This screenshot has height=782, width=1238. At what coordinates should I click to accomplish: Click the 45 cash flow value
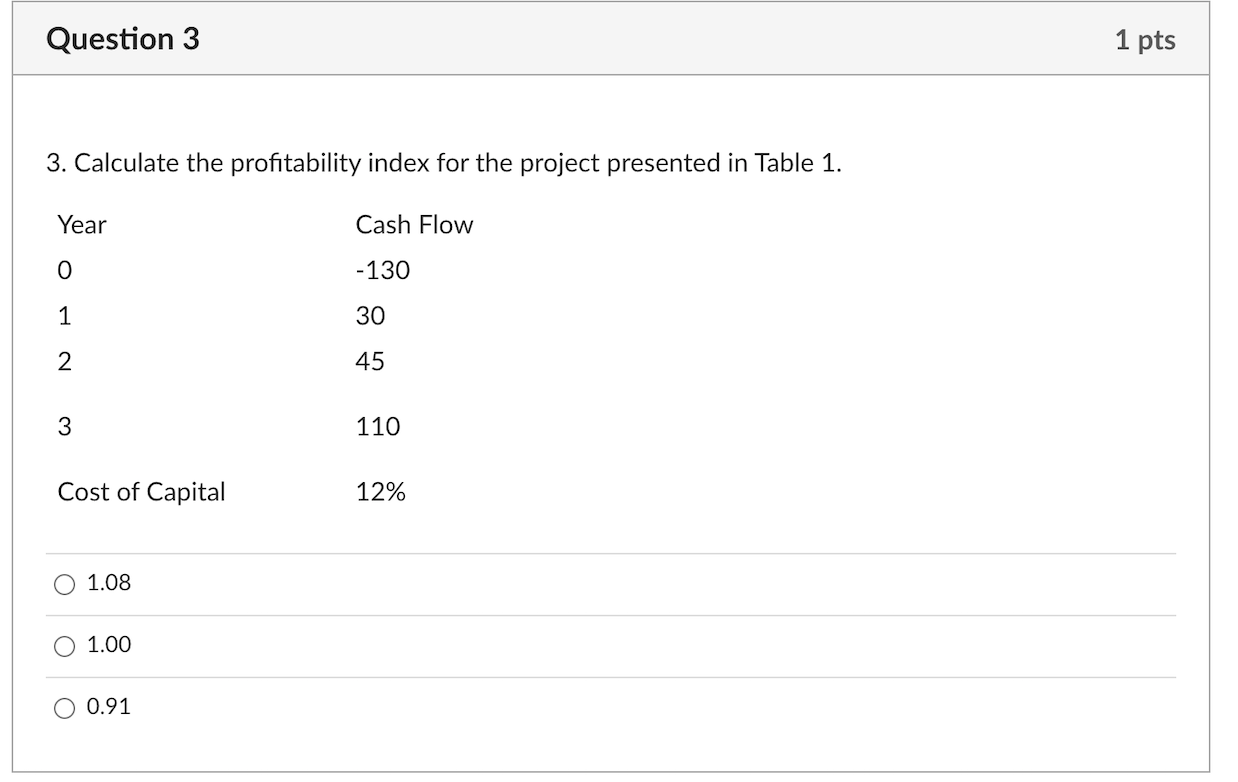click(370, 361)
